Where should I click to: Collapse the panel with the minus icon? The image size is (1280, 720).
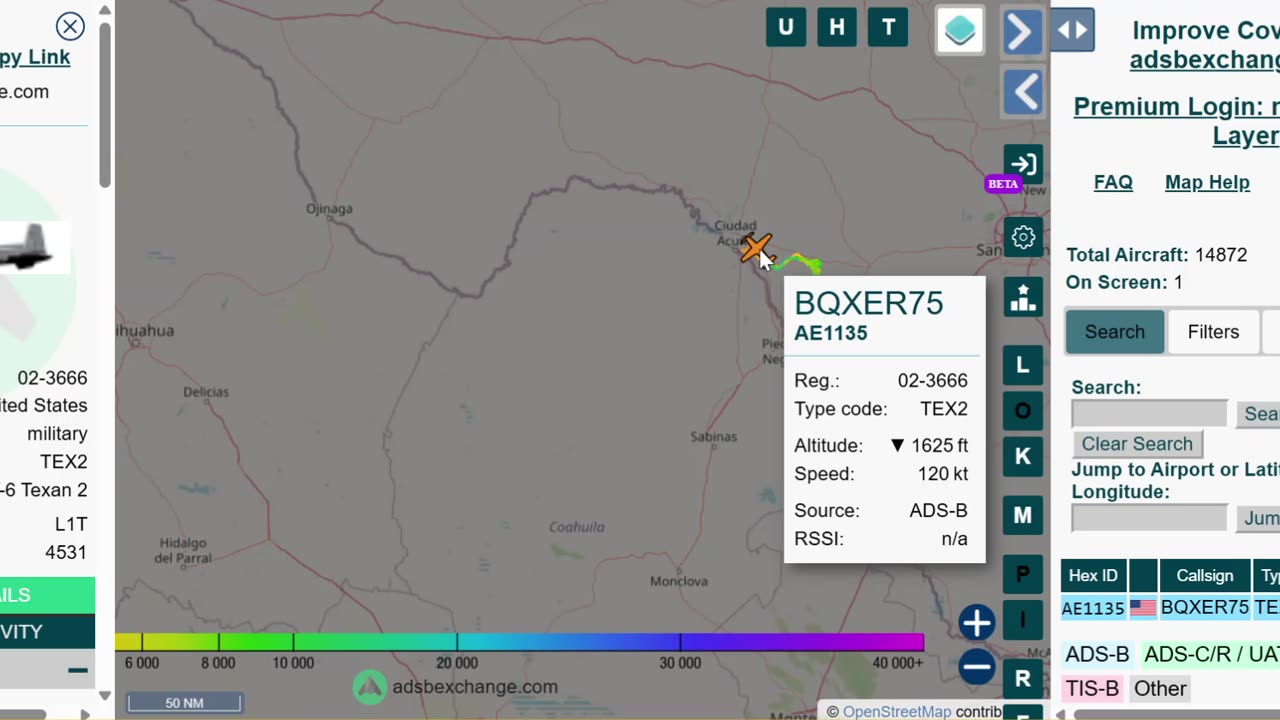[x=78, y=670]
